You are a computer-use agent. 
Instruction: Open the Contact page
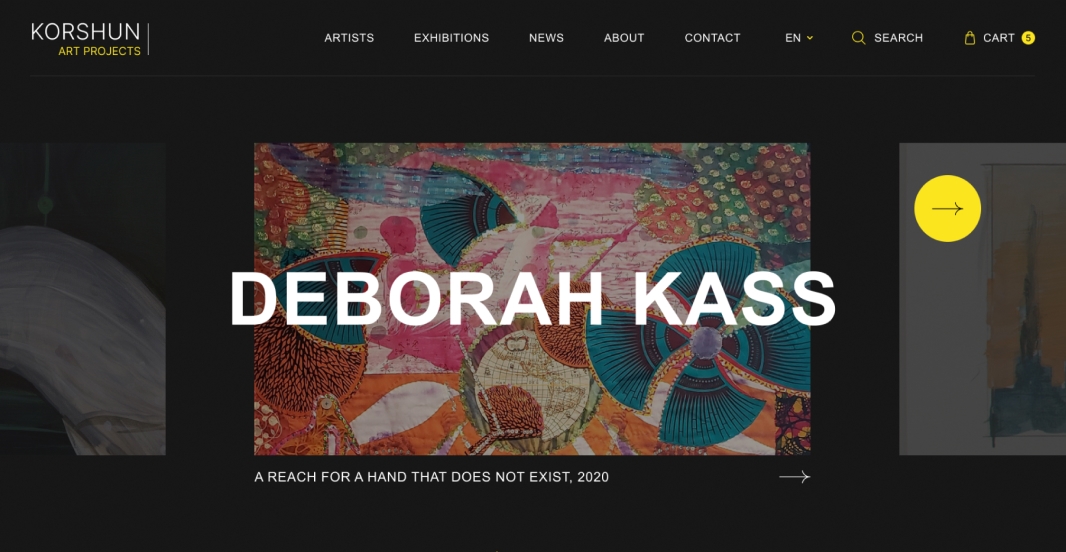point(712,38)
